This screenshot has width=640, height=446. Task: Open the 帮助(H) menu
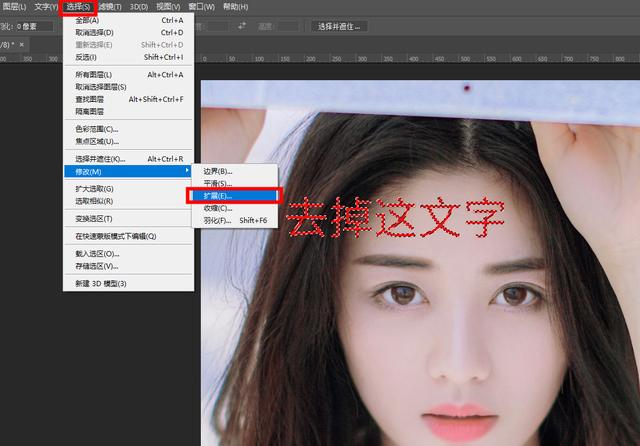(236, 7)
